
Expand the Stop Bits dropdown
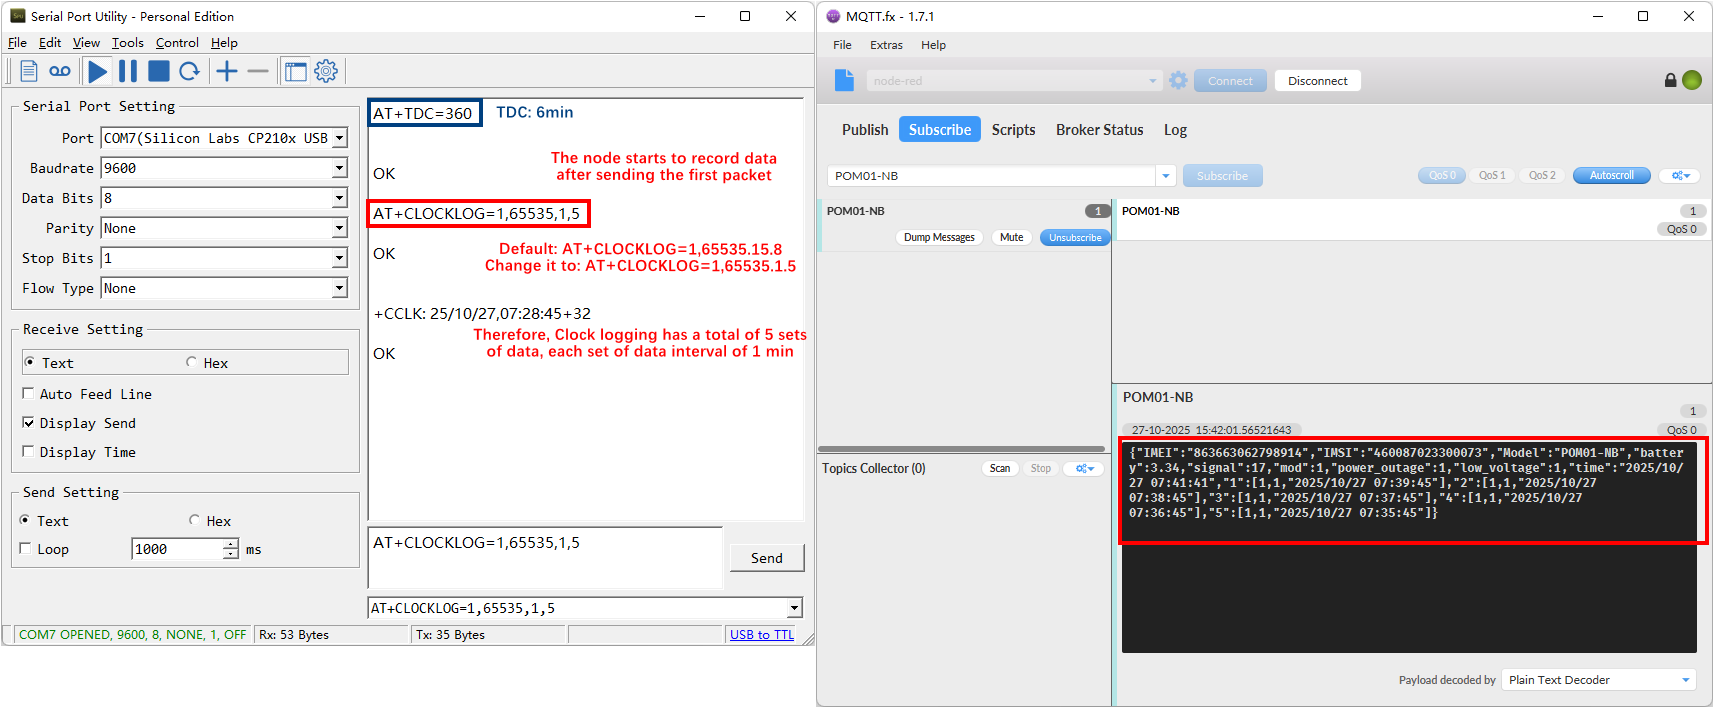340,258
